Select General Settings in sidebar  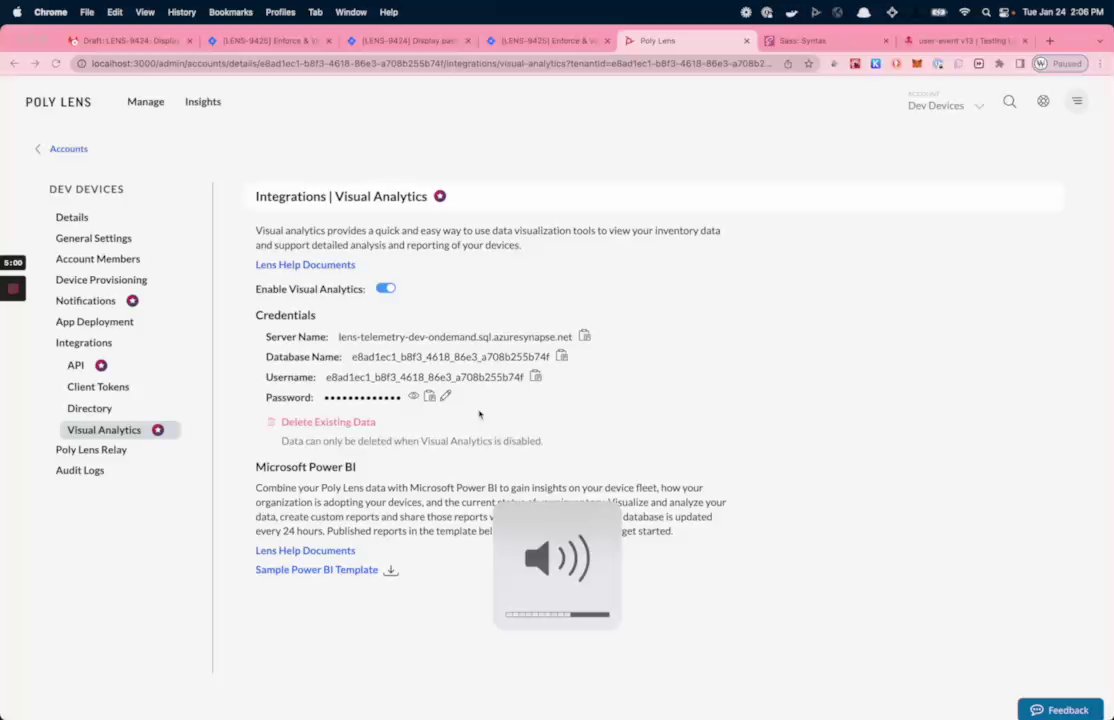(93, 238)
